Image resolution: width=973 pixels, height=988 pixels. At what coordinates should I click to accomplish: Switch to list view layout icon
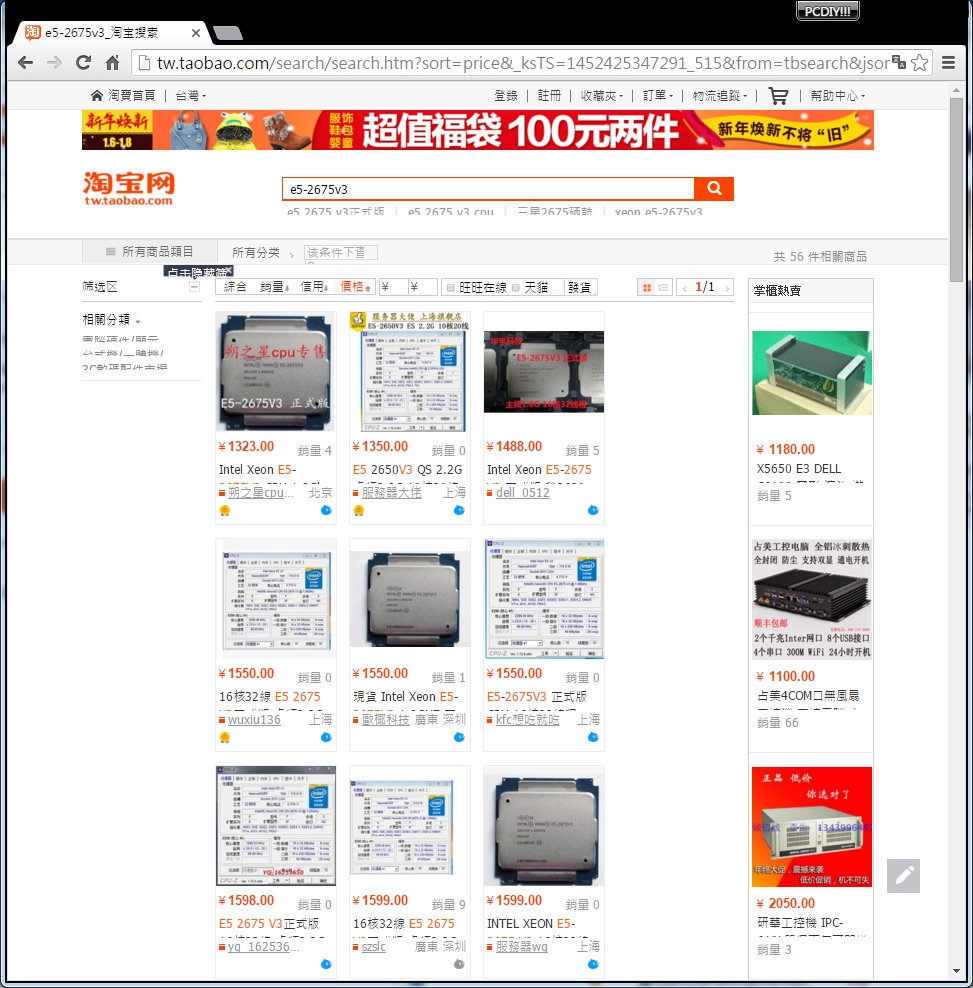pyautogui.click(x=664, y=287)
